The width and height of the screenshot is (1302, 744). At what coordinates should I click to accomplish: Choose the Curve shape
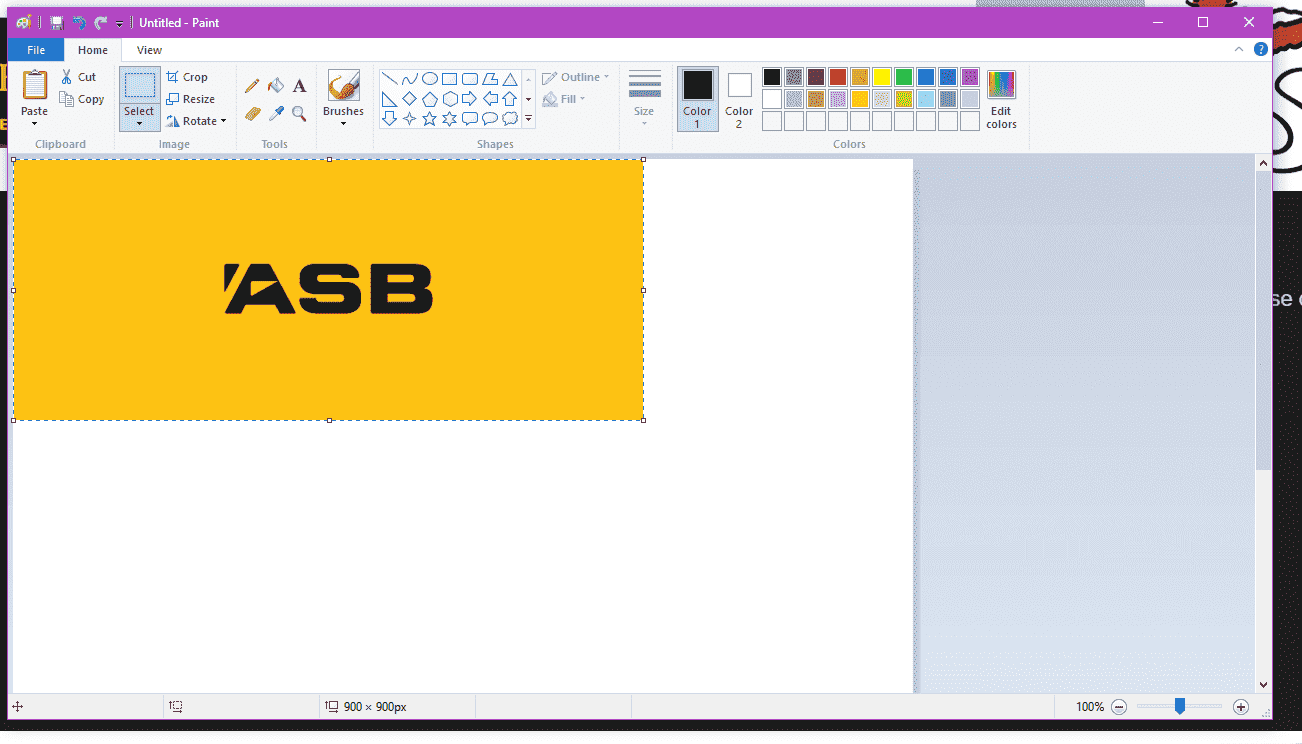(410, 79)
